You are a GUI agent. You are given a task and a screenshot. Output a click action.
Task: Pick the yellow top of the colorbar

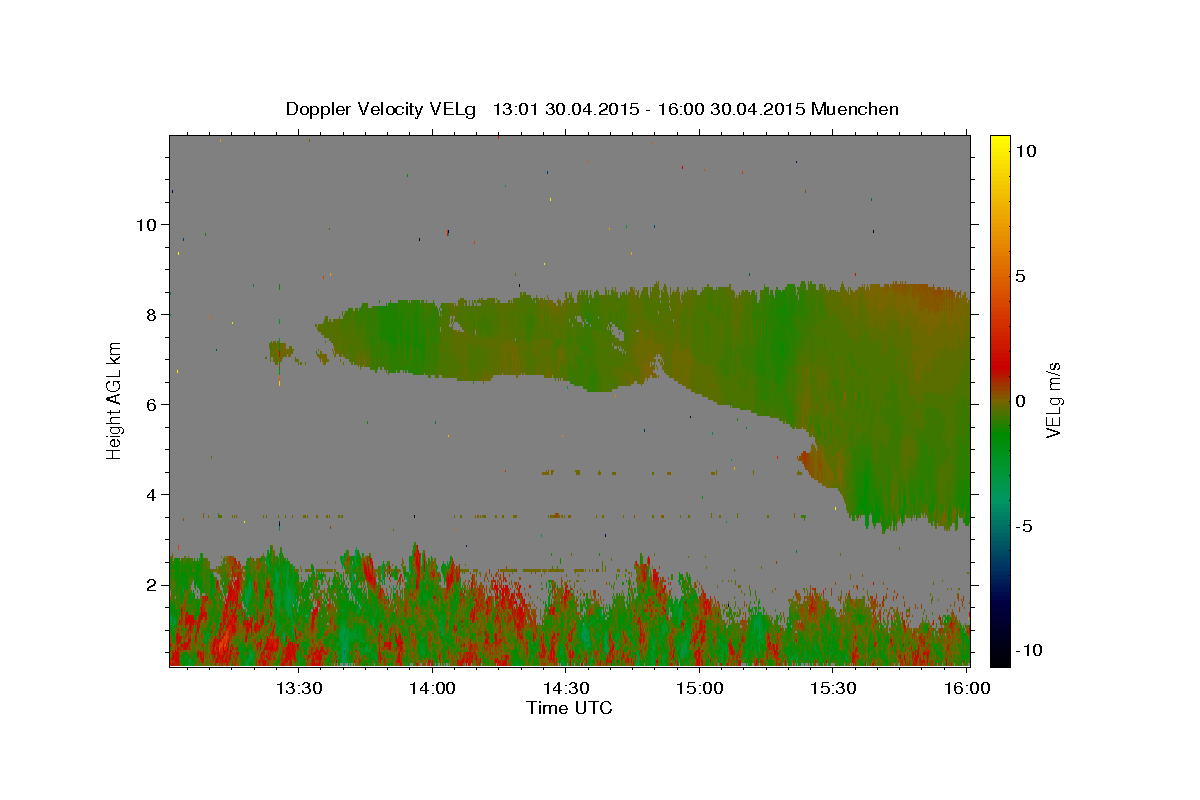[1000, 142]
